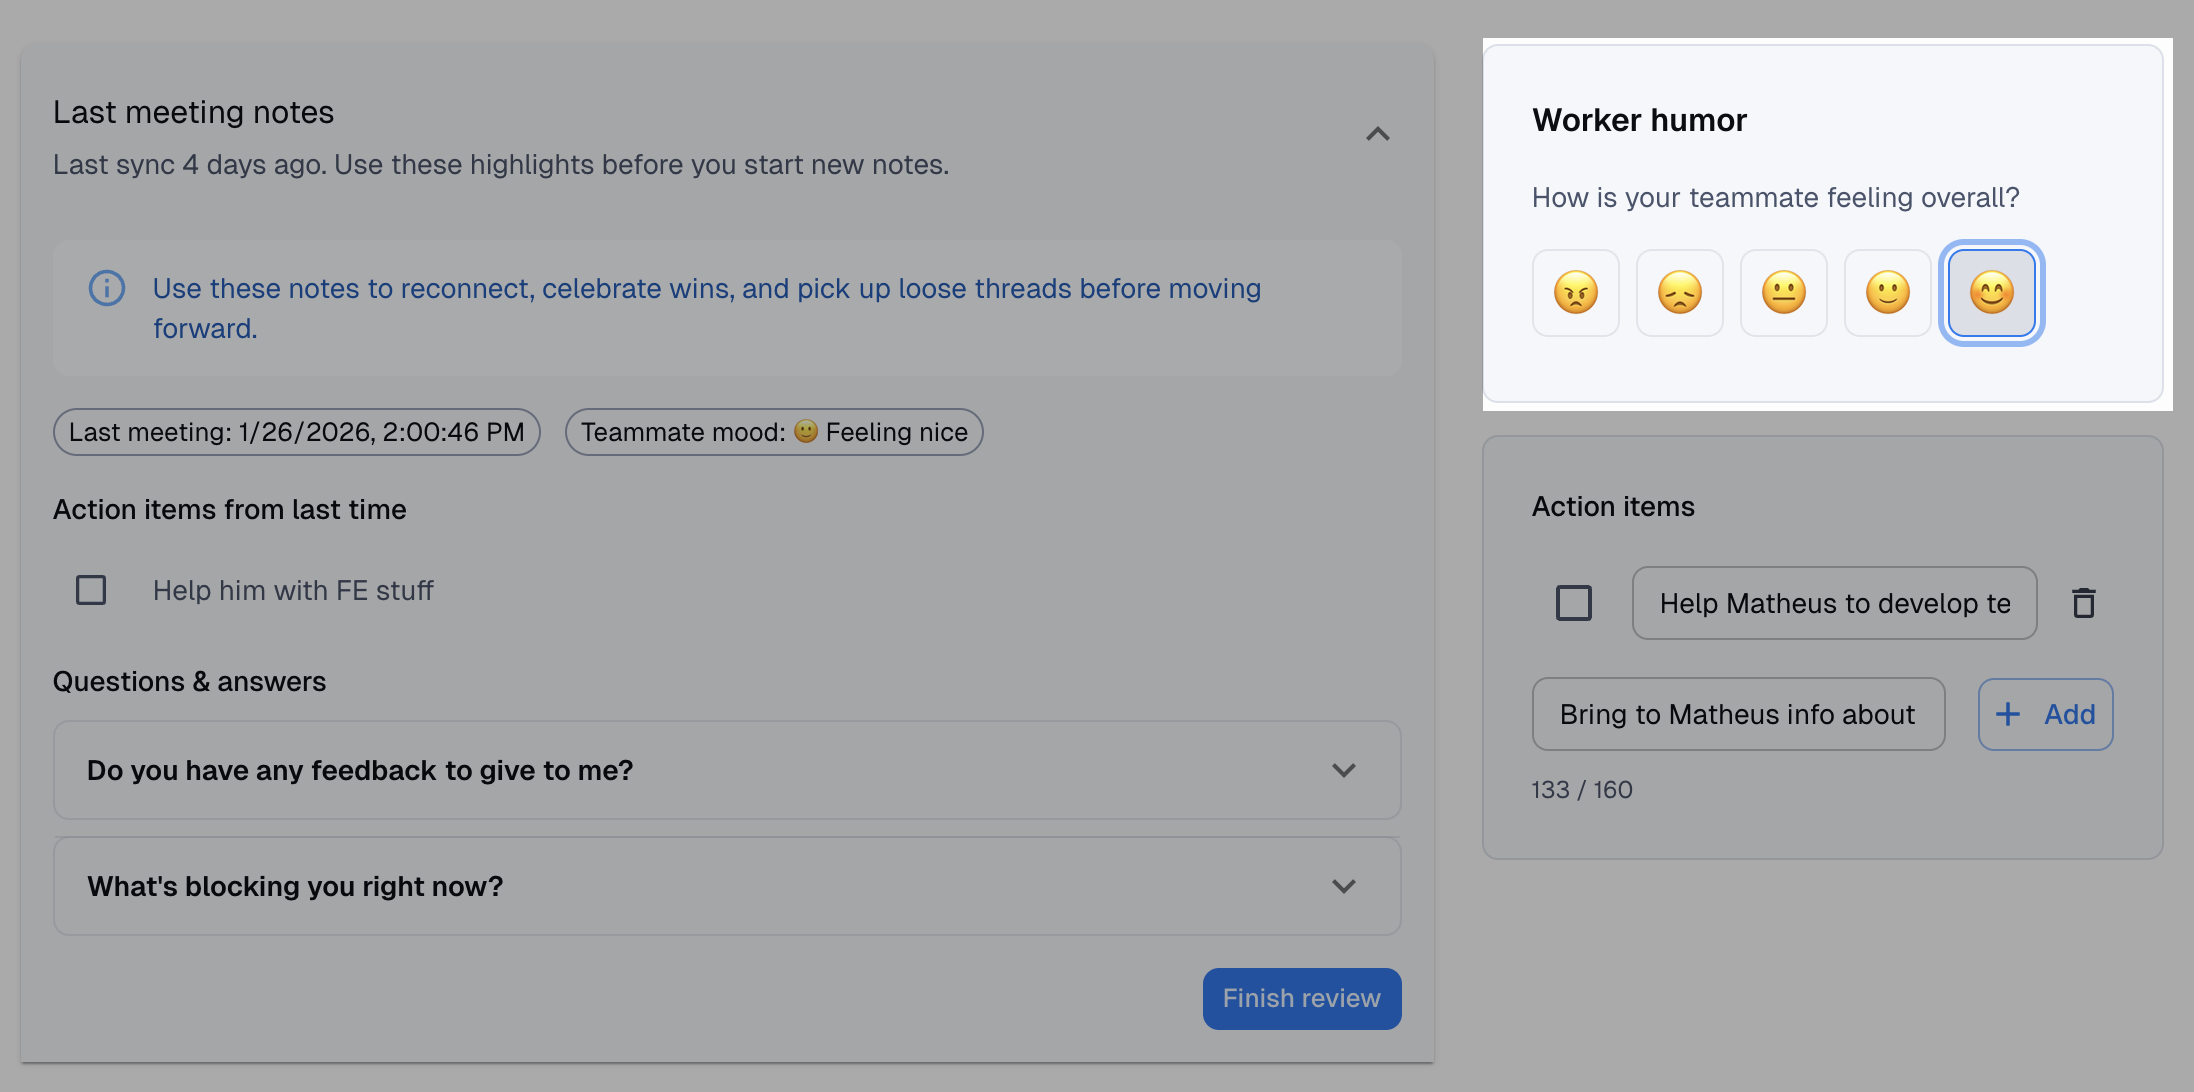Click the Teammate mood Feeling nice chip
This screenshot has width=2194, height=1092.
(773, 432)
